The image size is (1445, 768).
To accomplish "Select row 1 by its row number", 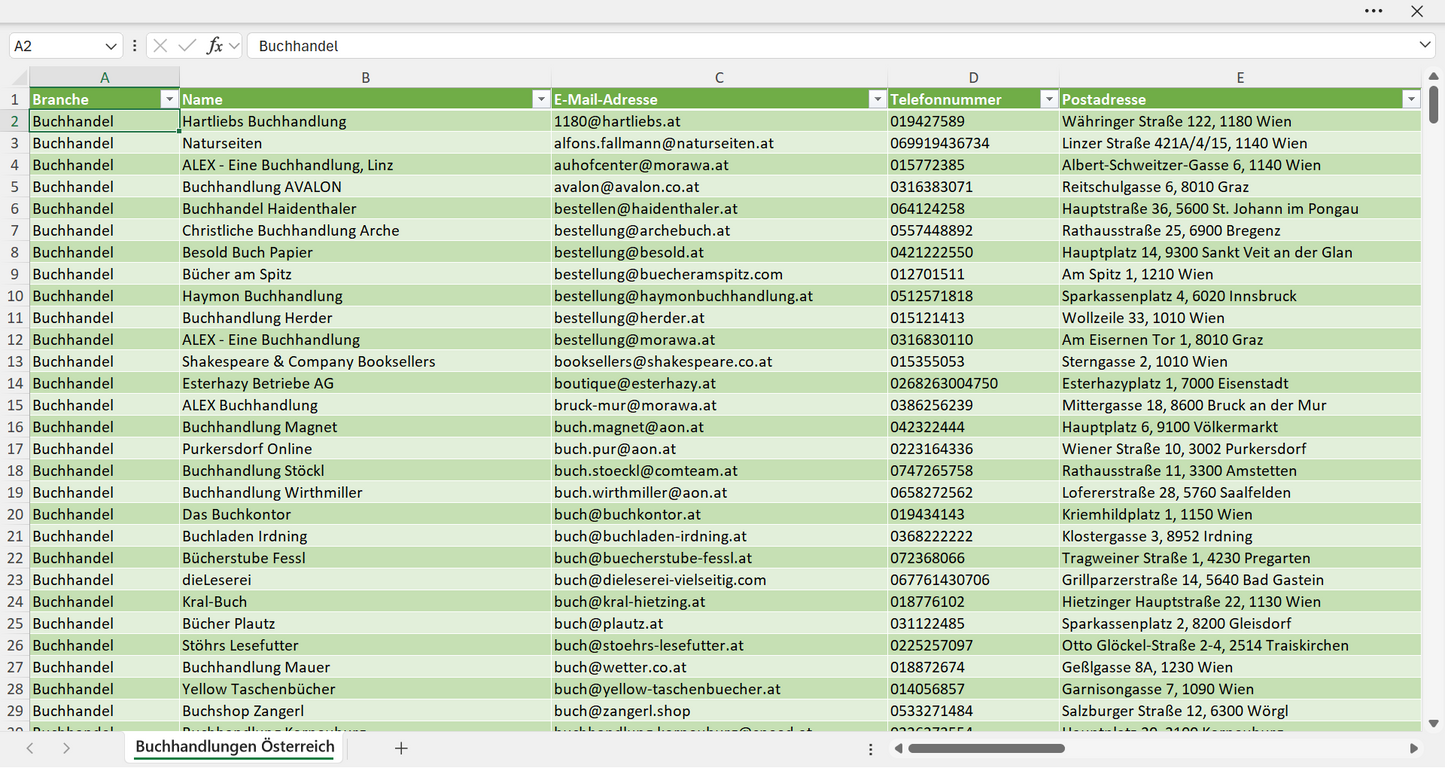I will [x=15, y=99].
